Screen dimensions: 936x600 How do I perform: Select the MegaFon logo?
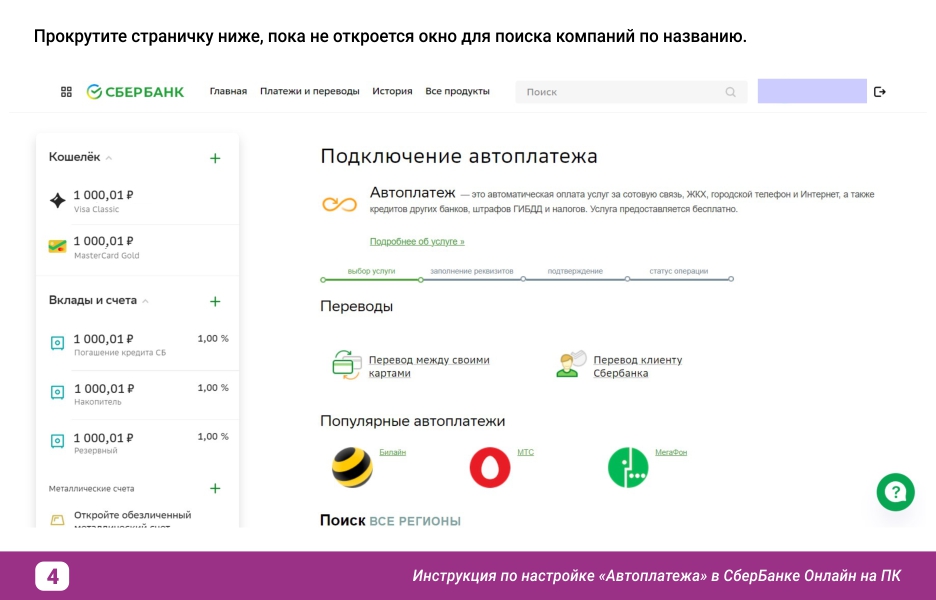coord(628,467)
